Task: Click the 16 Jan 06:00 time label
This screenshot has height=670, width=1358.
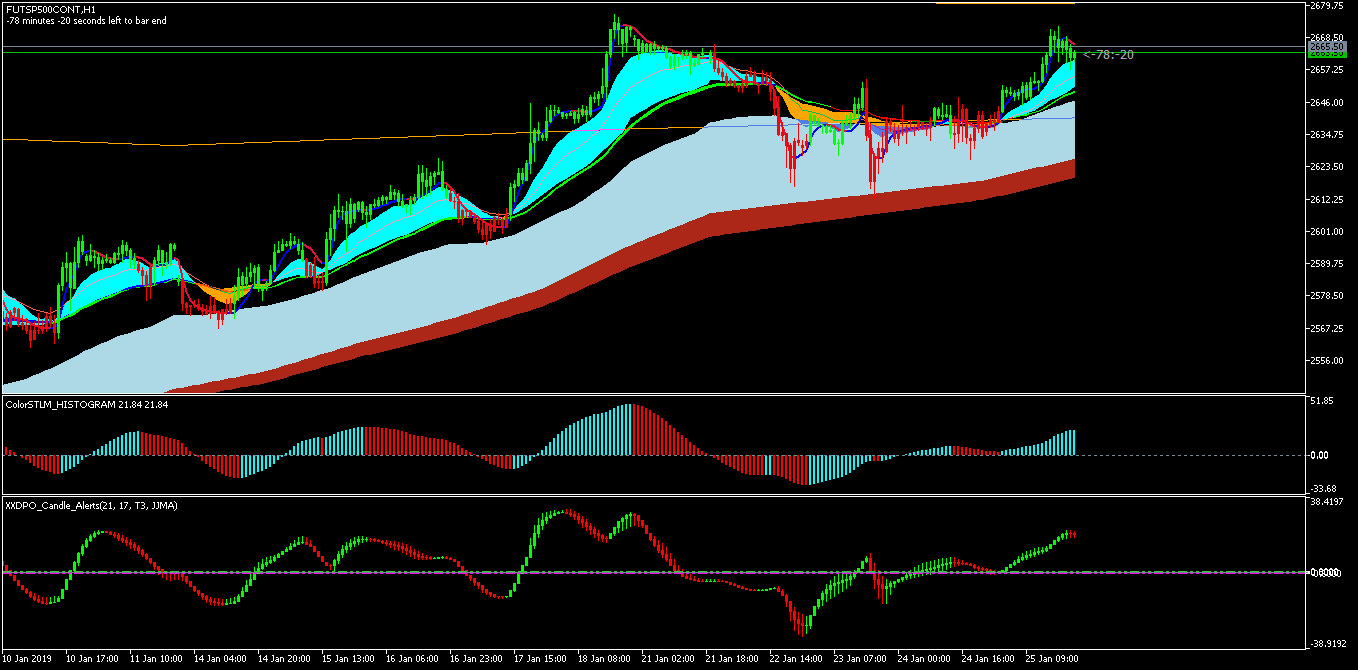Action: (412, 660)
